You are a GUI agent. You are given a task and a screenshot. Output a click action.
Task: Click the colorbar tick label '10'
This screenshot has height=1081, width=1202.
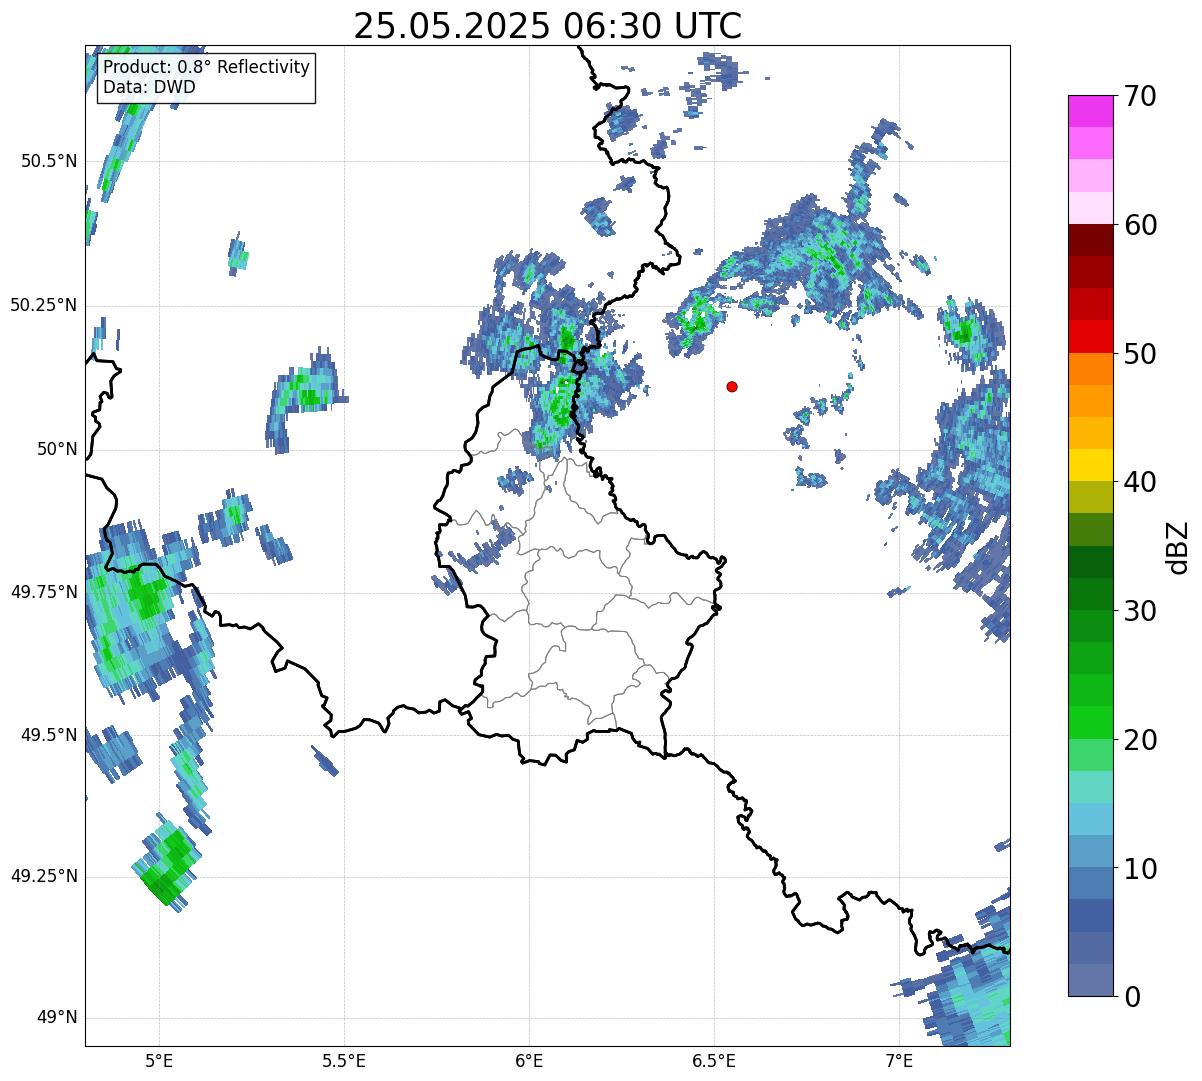coord(1141,868)
